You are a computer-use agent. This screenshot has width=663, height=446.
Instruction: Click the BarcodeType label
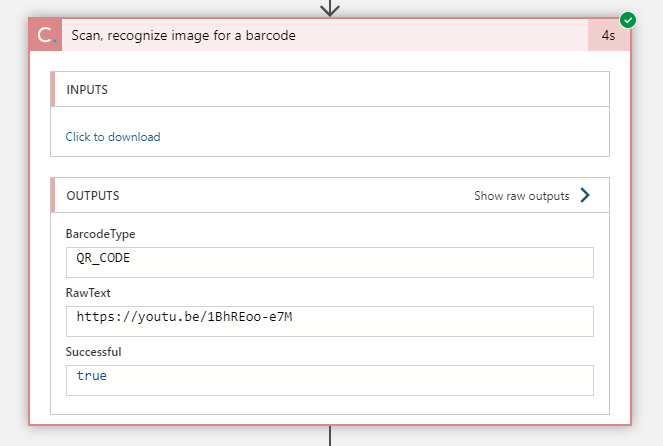tap(100, 234)
